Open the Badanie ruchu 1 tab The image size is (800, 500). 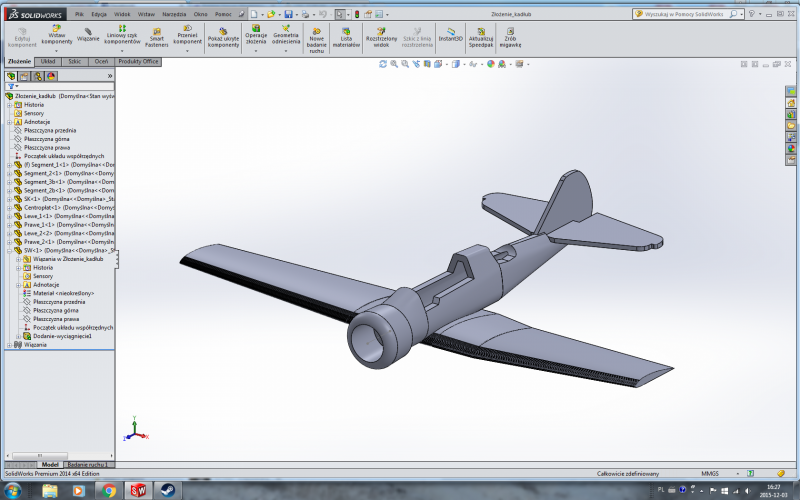point(90,465)
